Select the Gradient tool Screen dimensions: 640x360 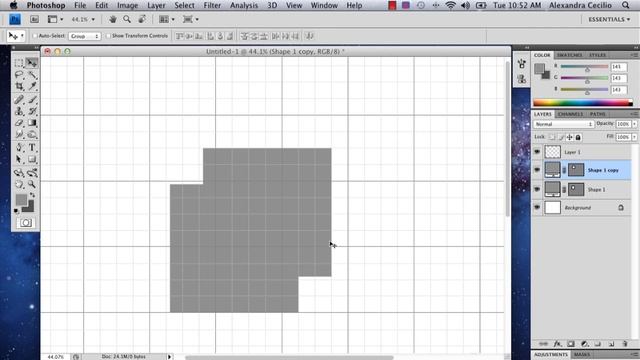tap(32, 123)
